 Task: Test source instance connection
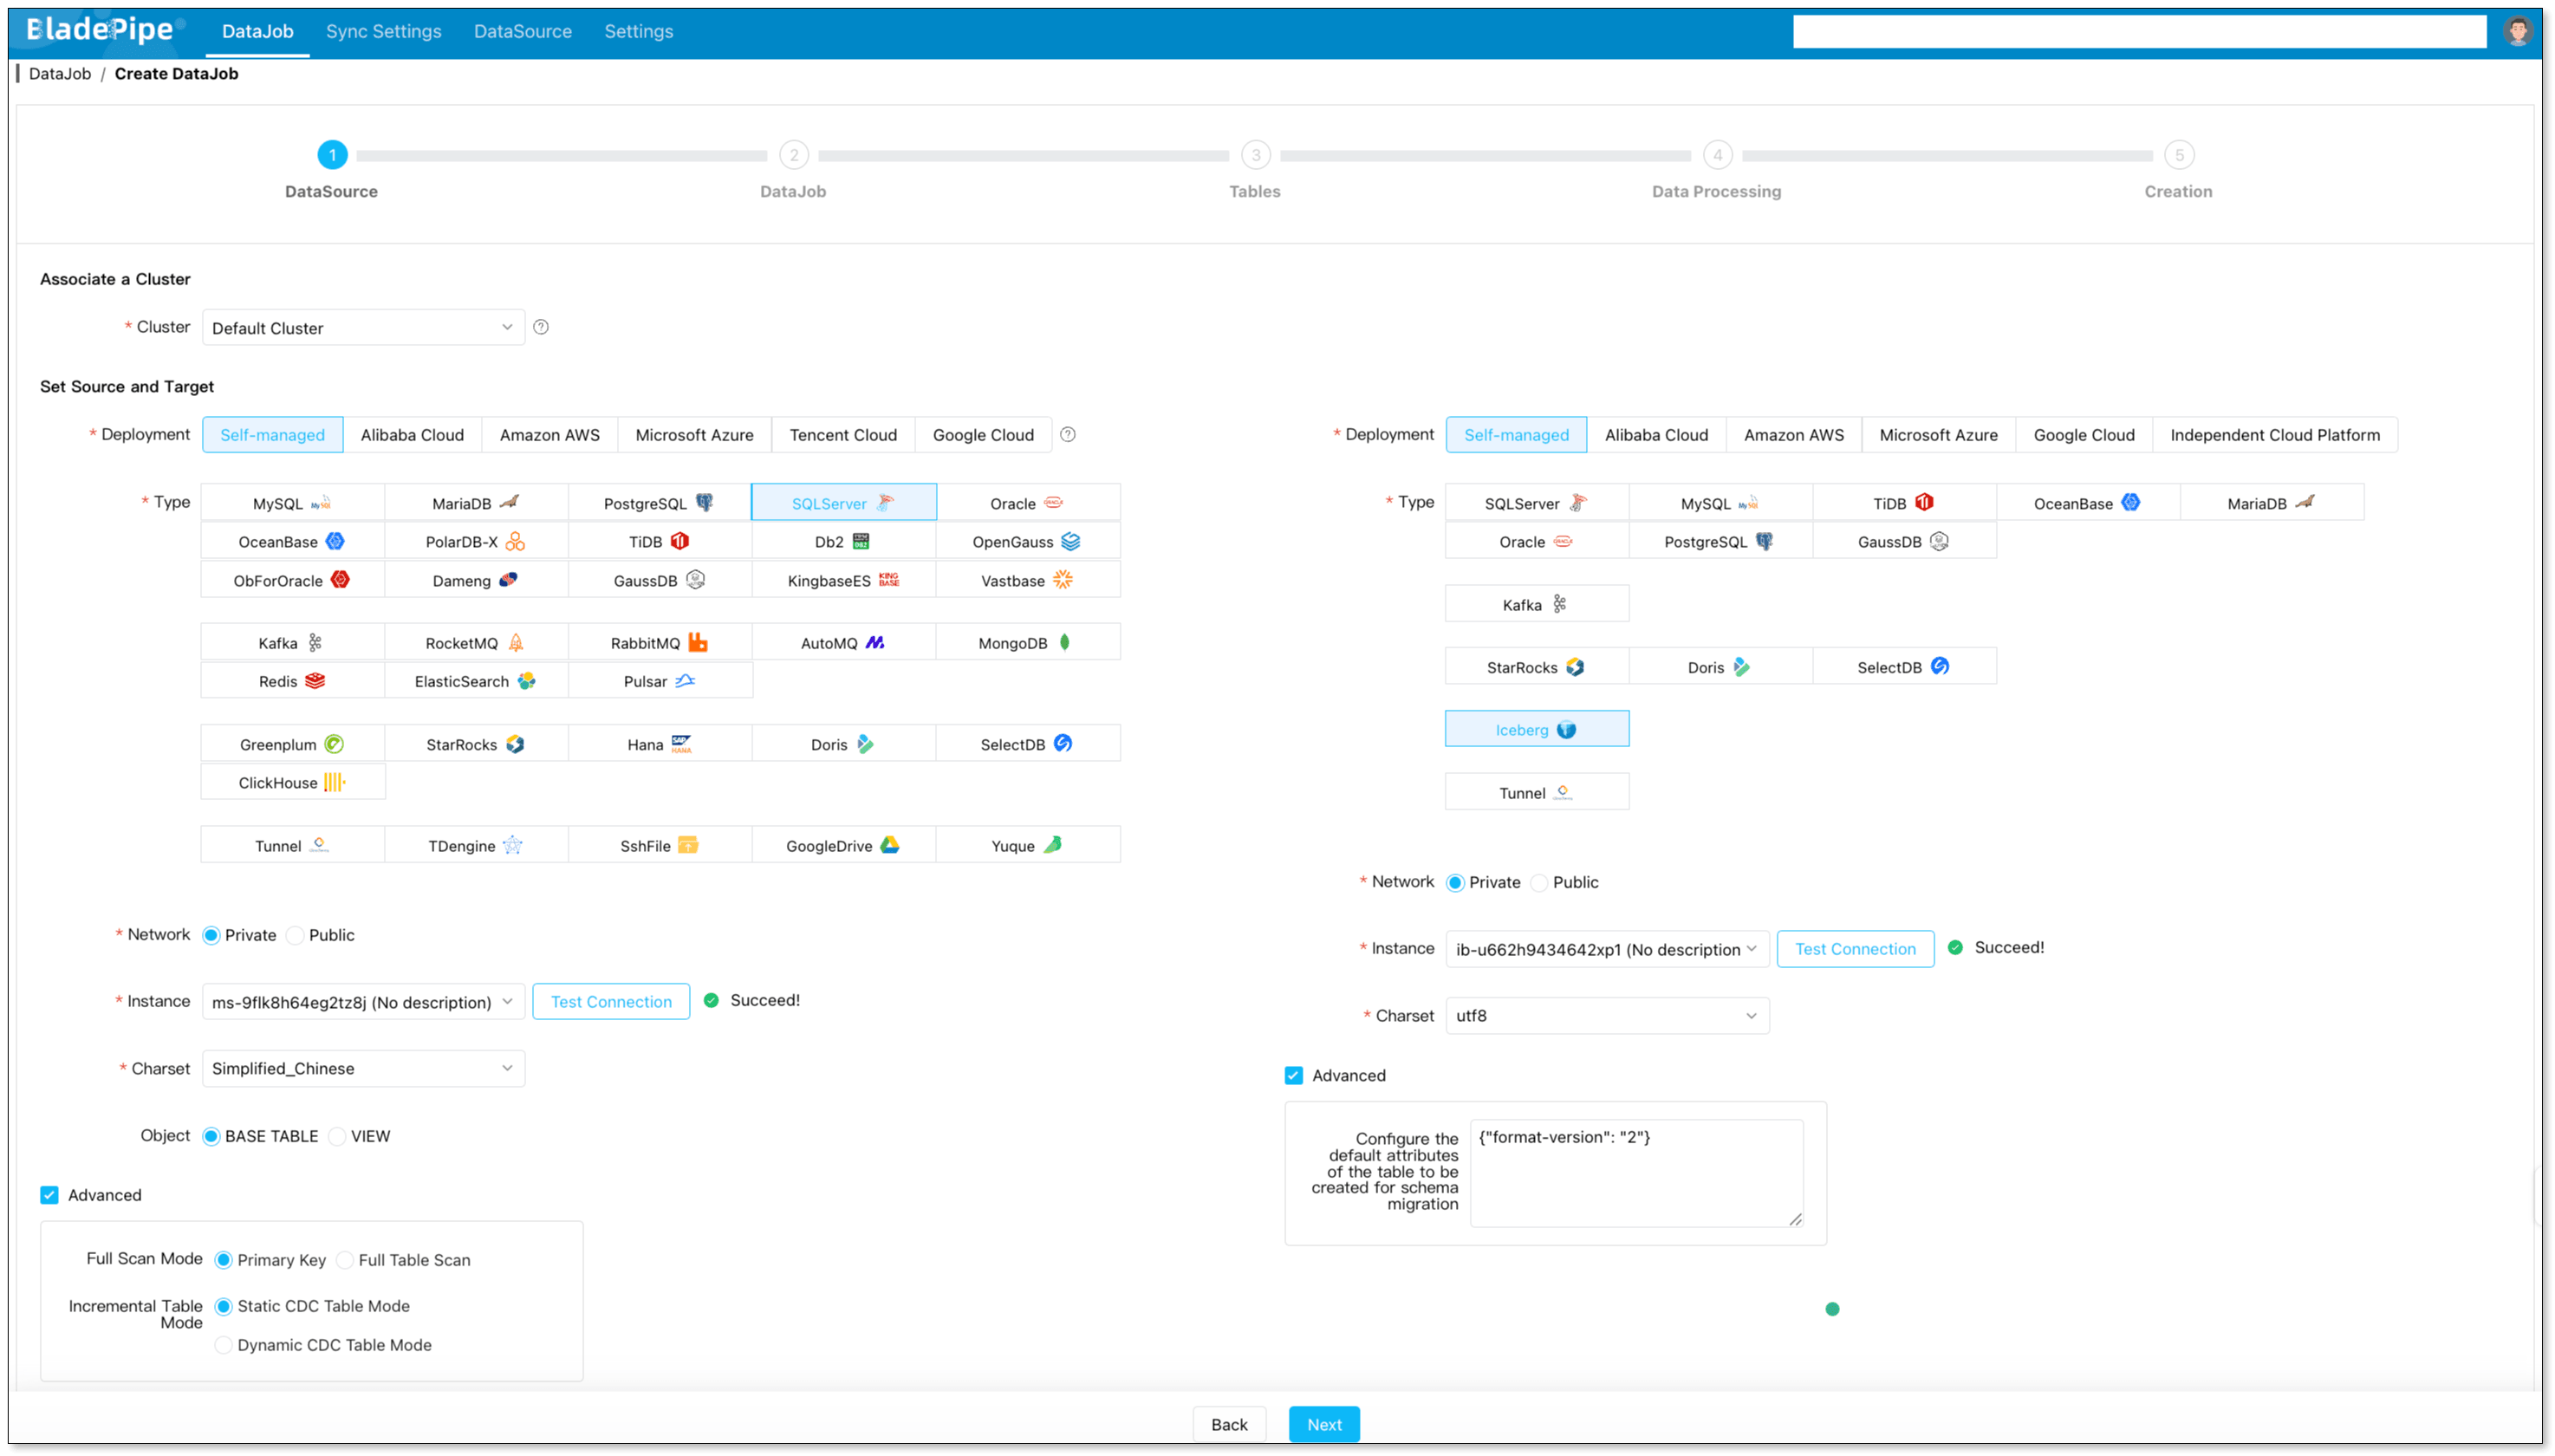[611, 1002]
